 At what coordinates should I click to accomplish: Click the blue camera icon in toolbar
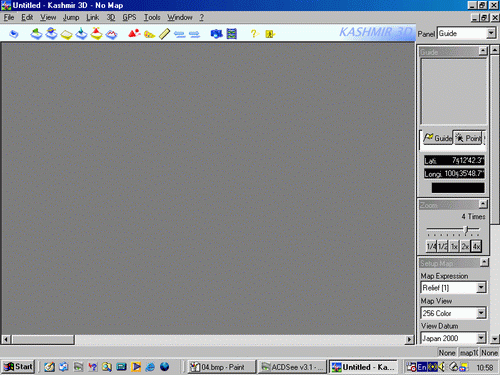click(x=217, y=34)
